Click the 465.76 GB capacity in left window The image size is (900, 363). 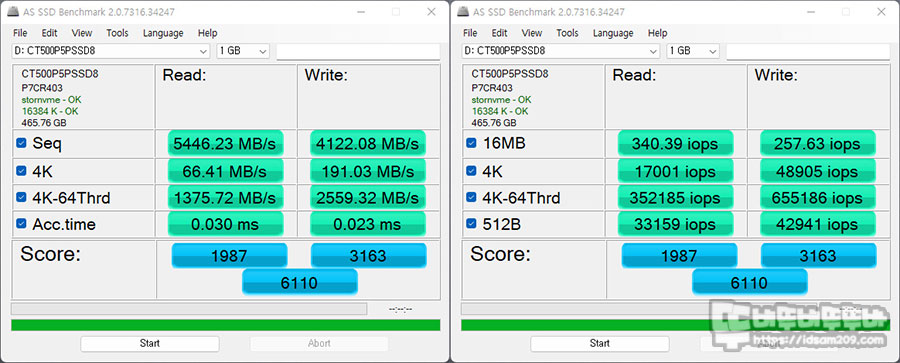[x=44, y=123]
